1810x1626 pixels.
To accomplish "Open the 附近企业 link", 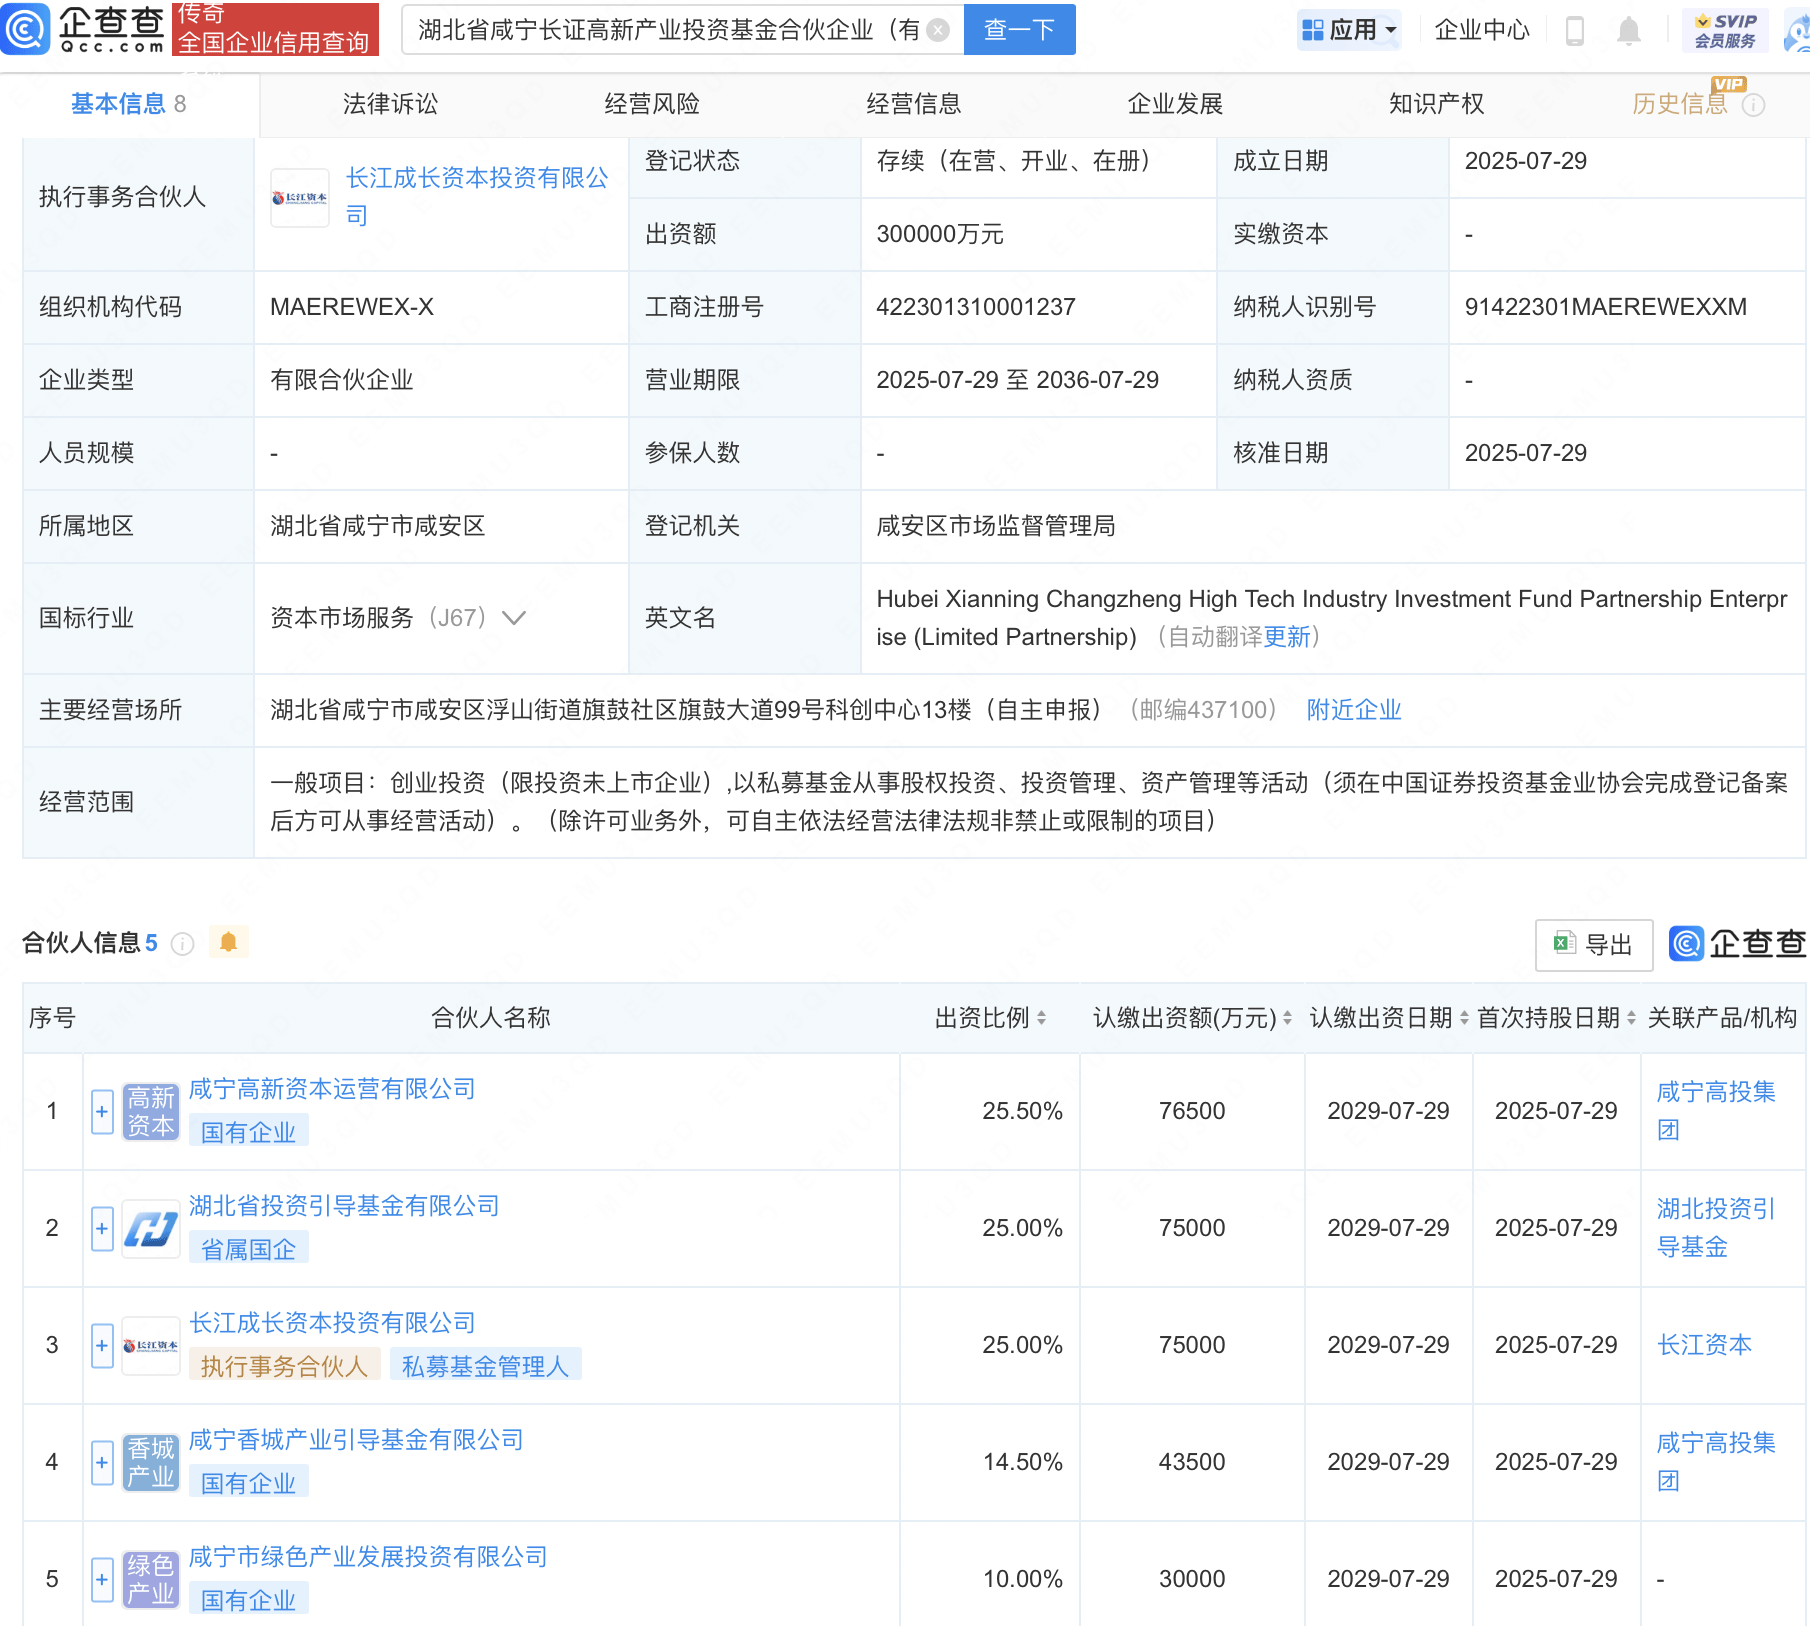I will 1353,710.
